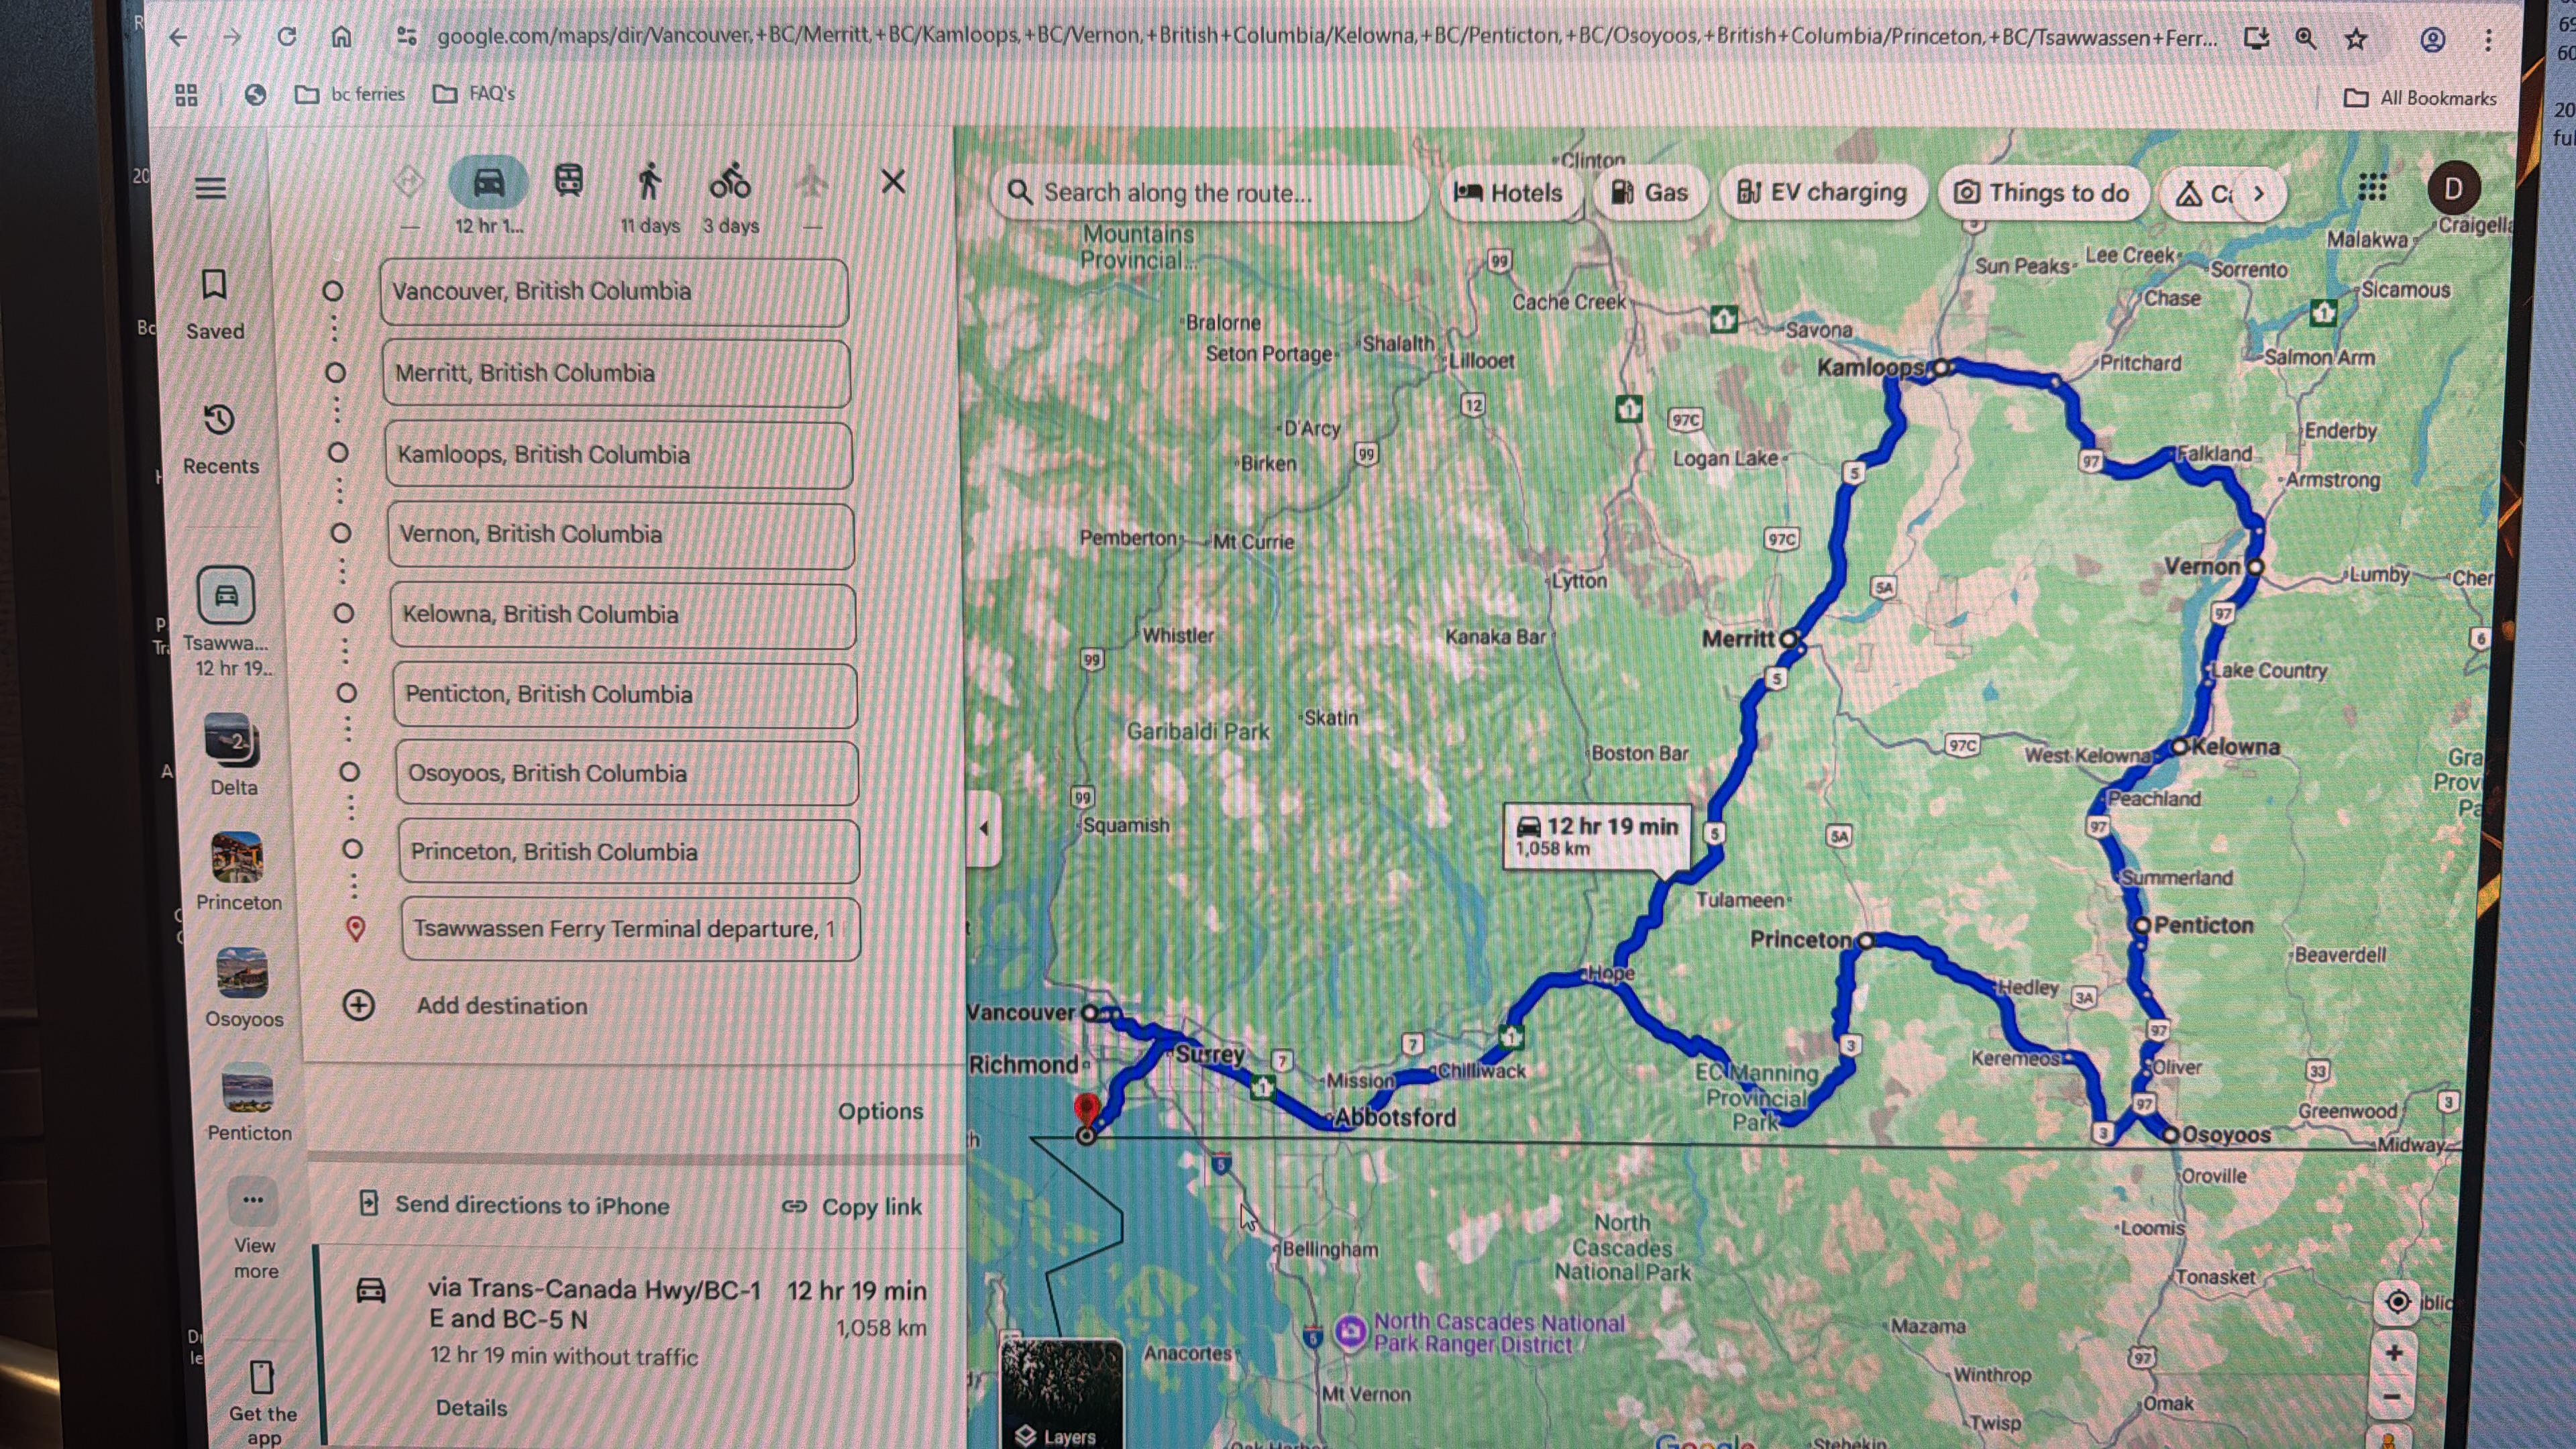
Task: Click View more in the sidebar
Action: click(x=254, y=1229)
